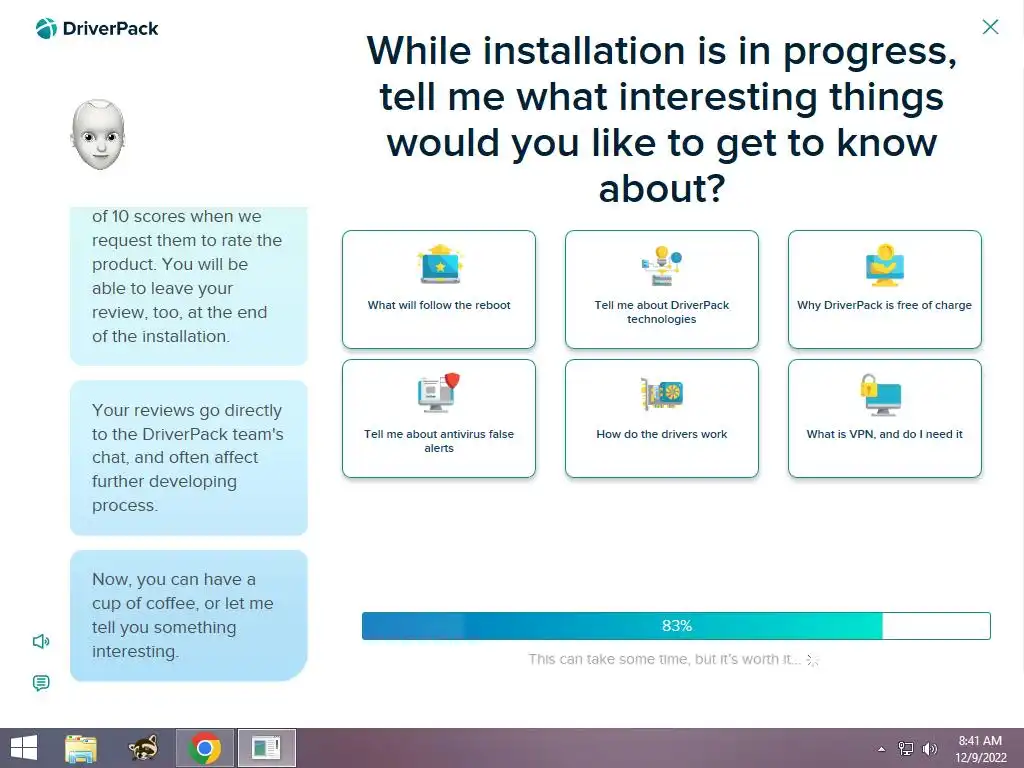Open 'Tell me about antivirus false alerts' card
The image size is (1024, 768).
point(439,419)
